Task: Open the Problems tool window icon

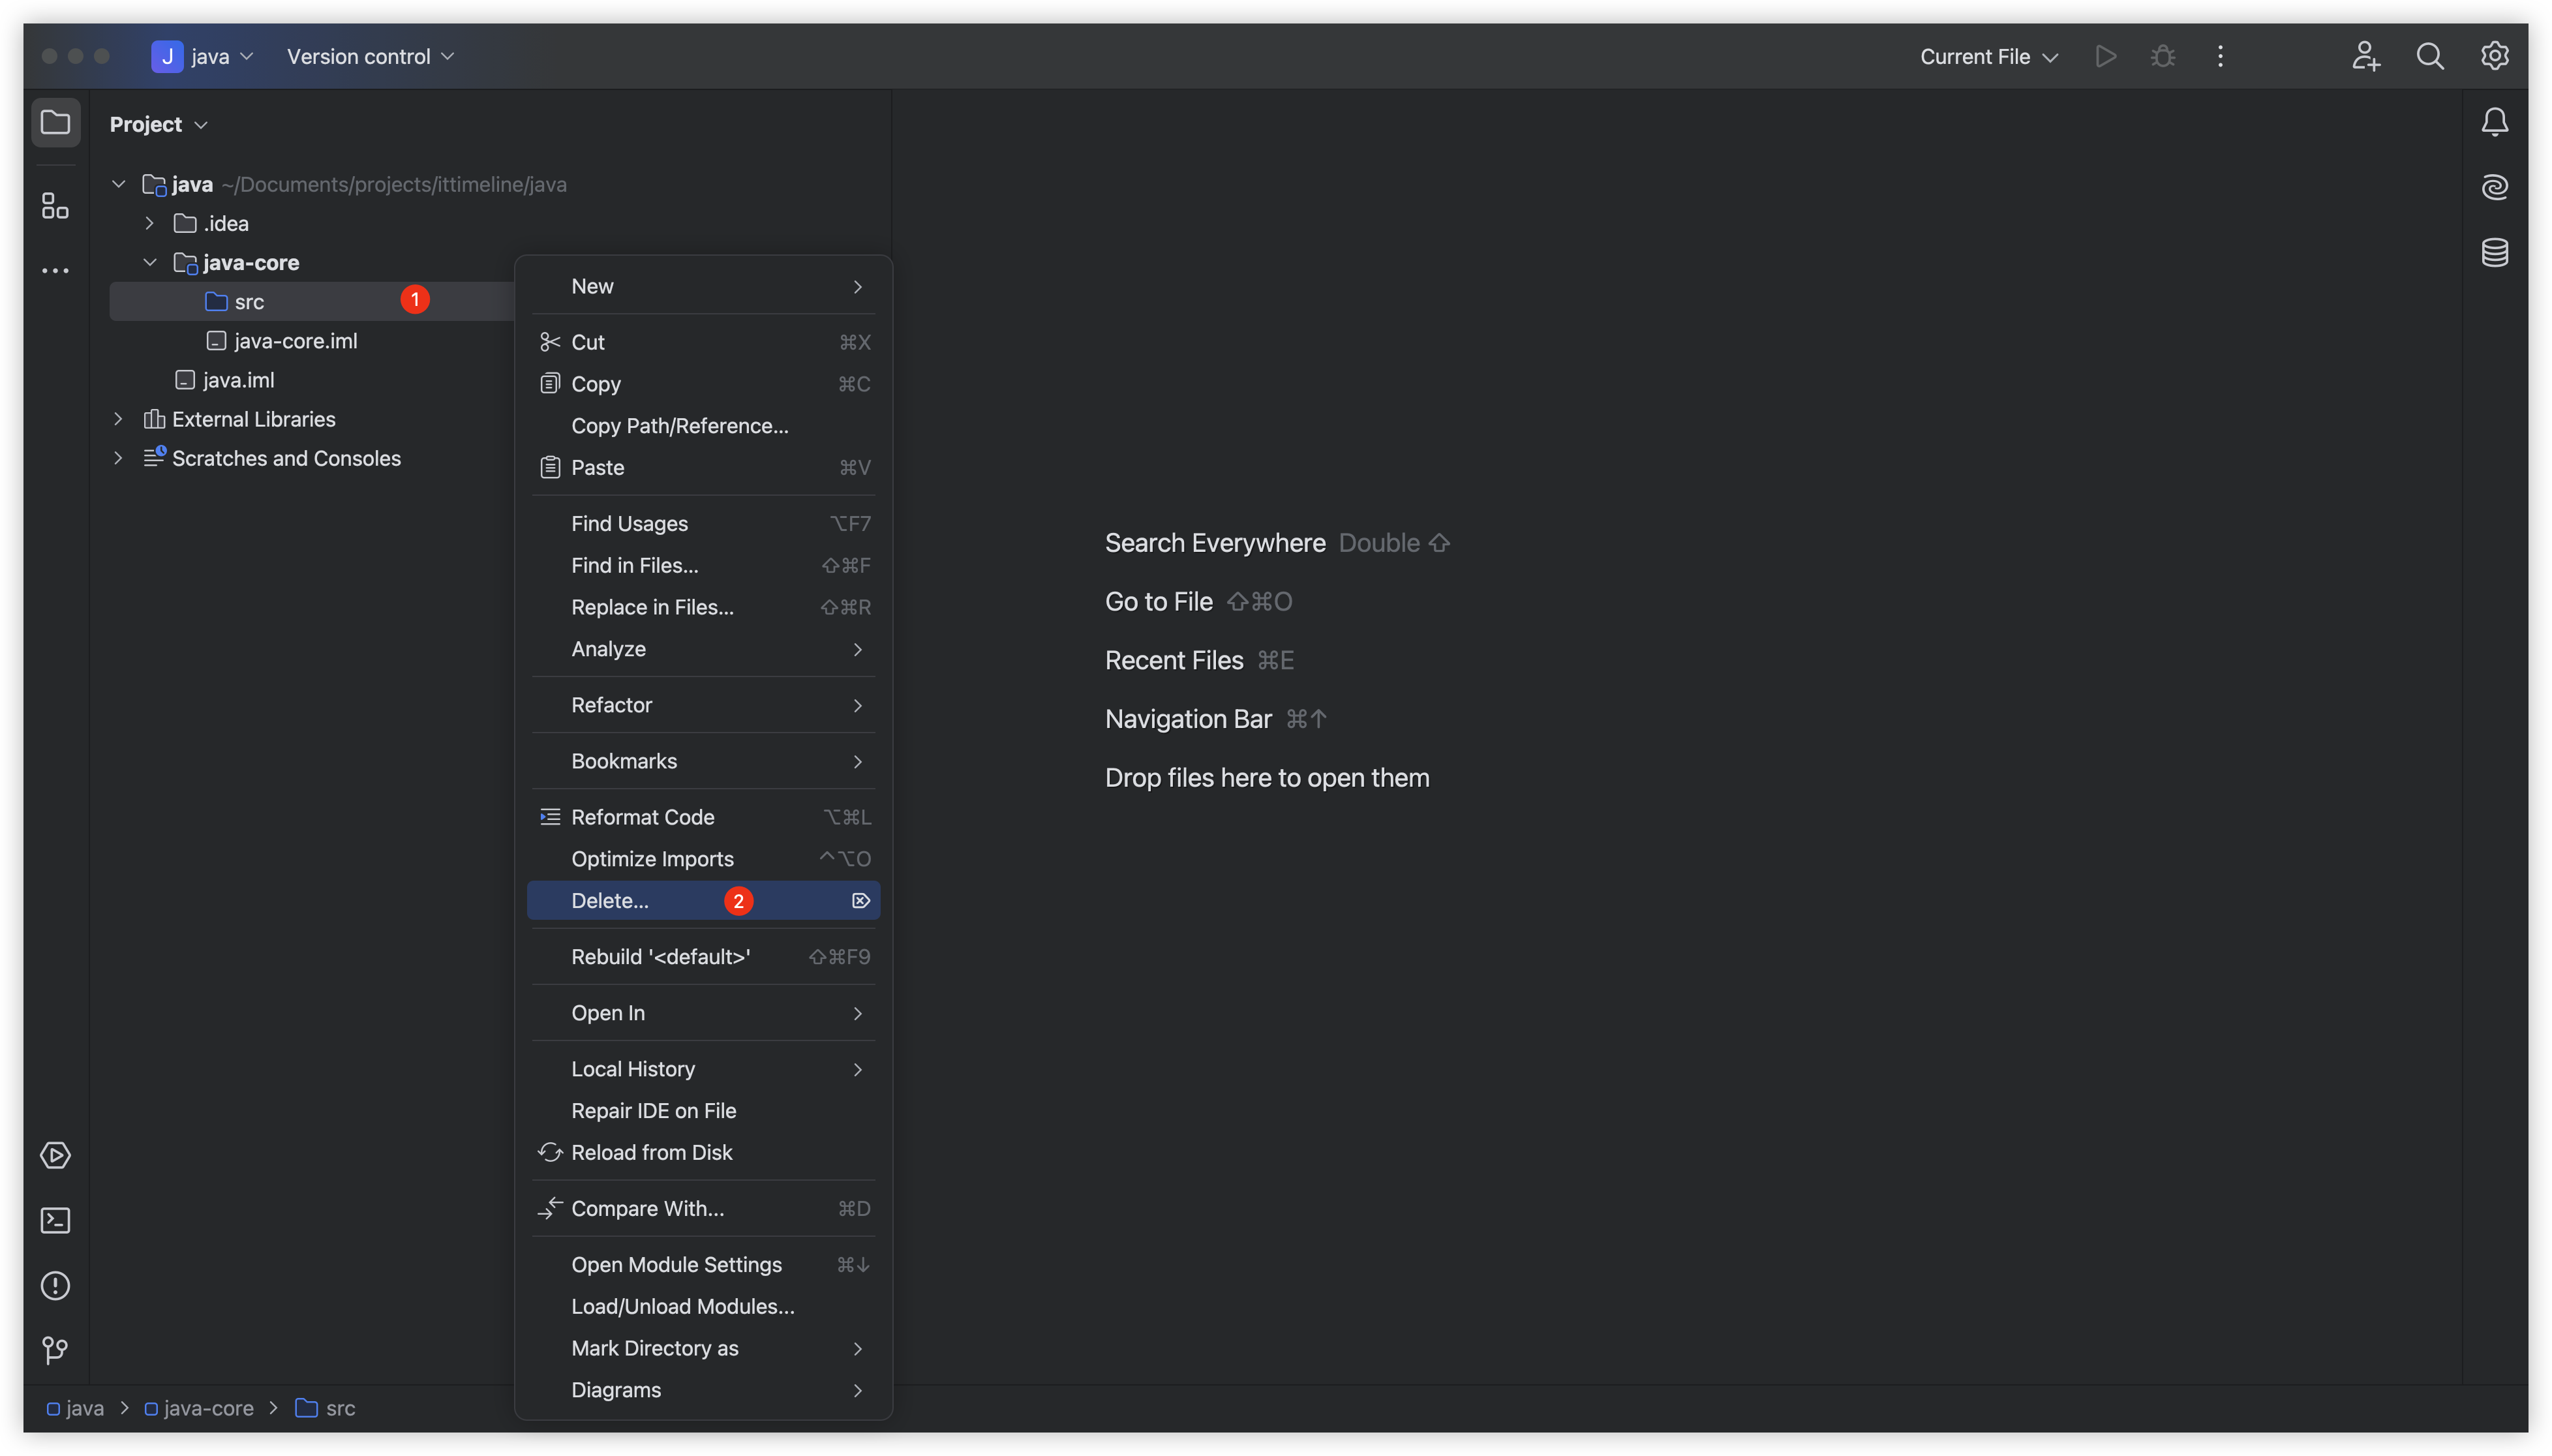Action: point(55,1286)
